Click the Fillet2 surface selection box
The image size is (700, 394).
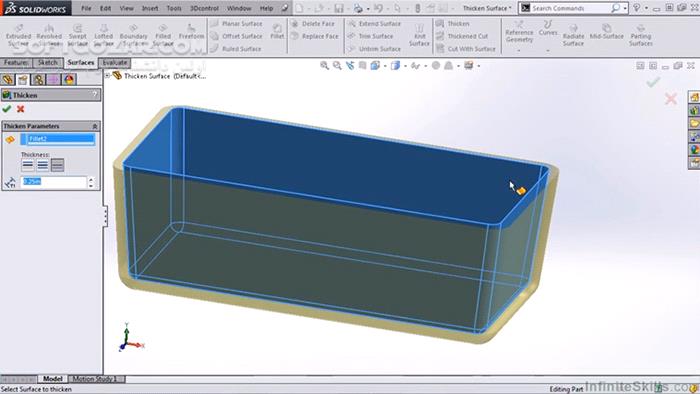click(x=58, y=139)
